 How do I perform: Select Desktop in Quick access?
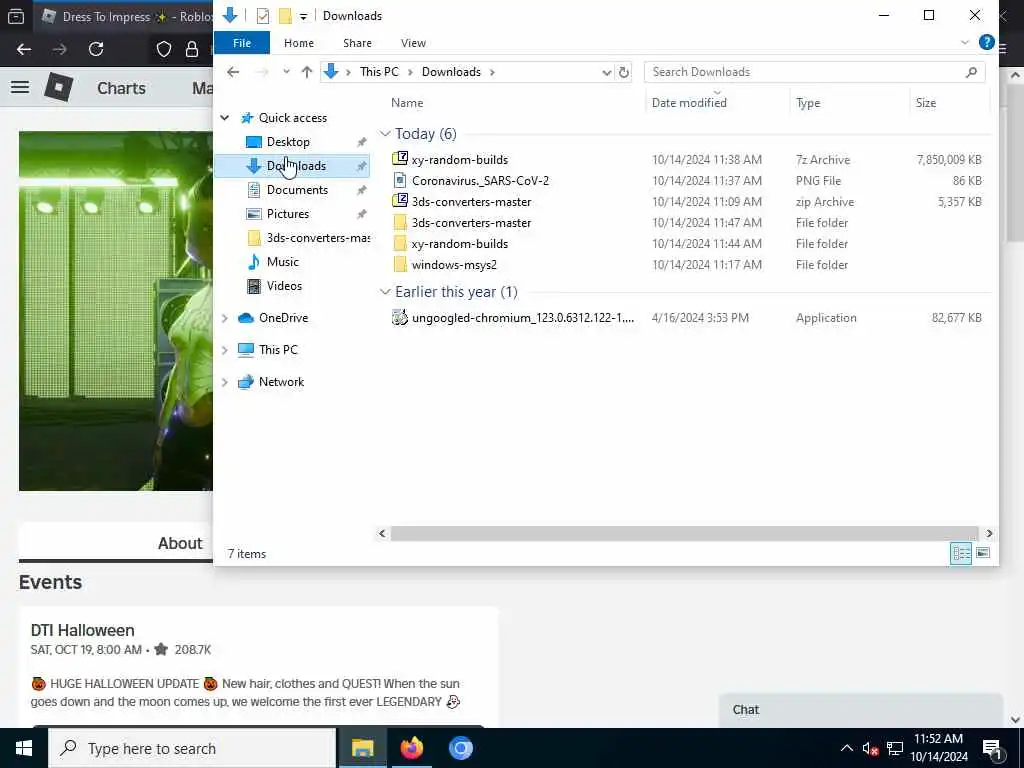288,142
